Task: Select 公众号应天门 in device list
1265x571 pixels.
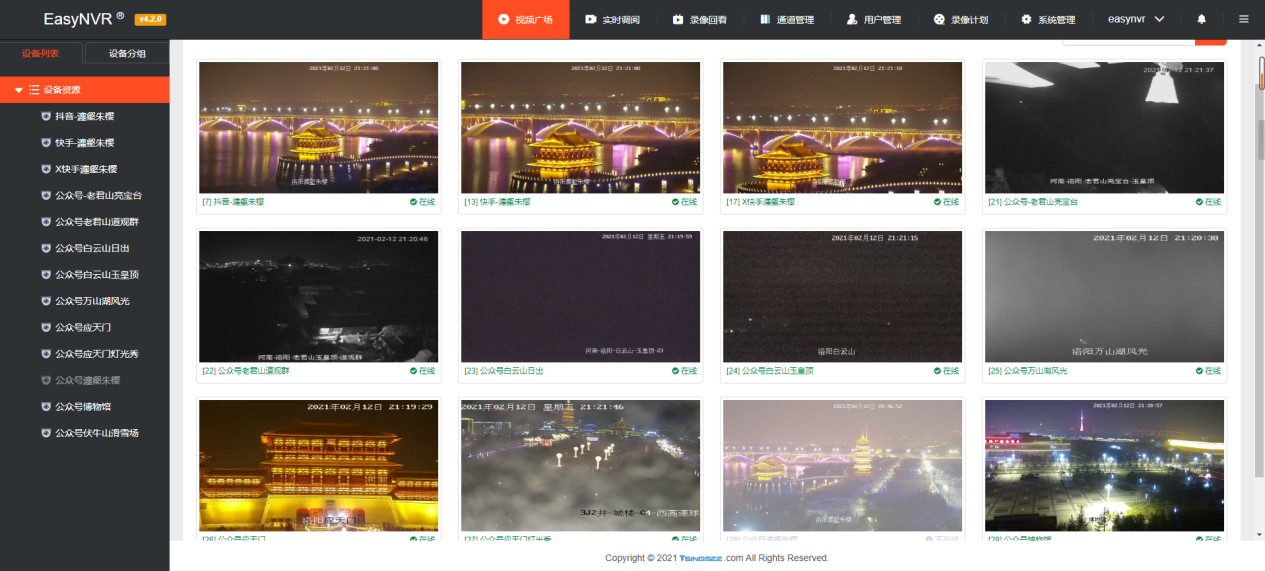Action: [x=84, y=327]
